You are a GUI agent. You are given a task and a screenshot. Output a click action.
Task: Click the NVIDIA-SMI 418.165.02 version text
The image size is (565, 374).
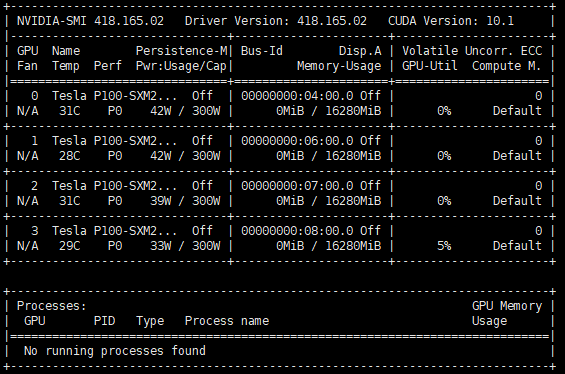90,21
